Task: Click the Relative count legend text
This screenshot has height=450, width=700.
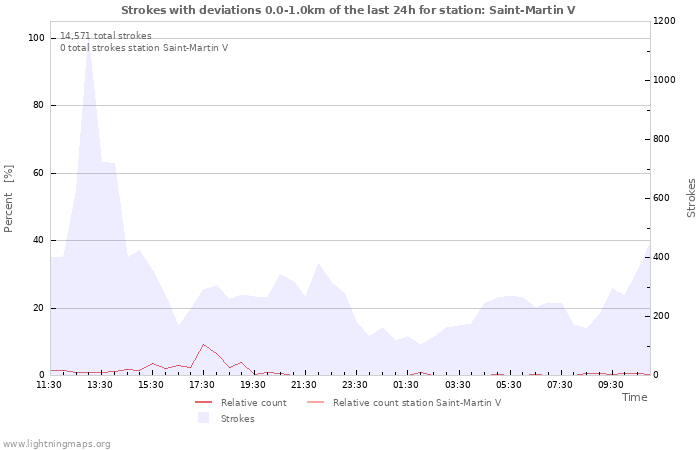Action: (x=254, y=403)
